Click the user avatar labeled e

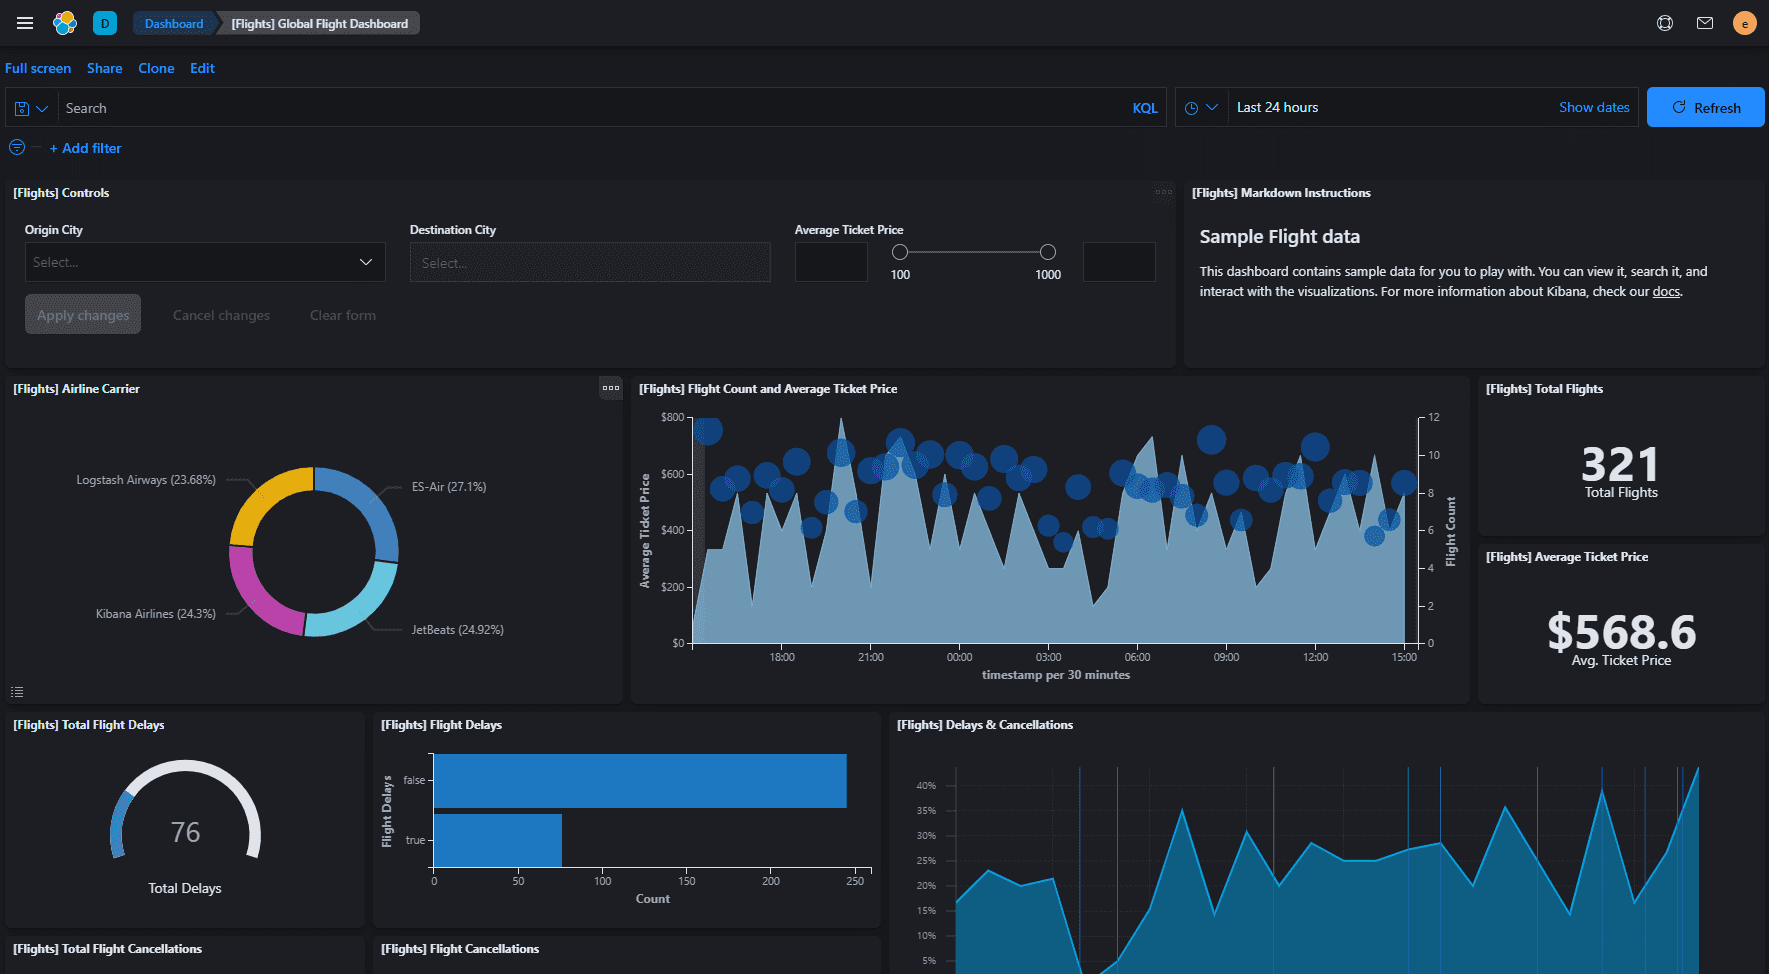[x=1744, y=22]
